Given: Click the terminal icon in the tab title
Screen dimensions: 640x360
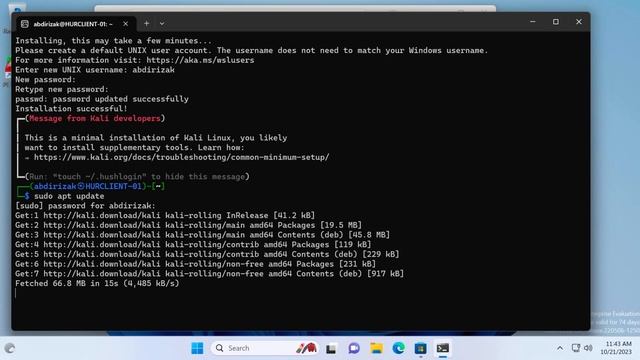Looking at the screenshot, I should [x=24, y=24].
